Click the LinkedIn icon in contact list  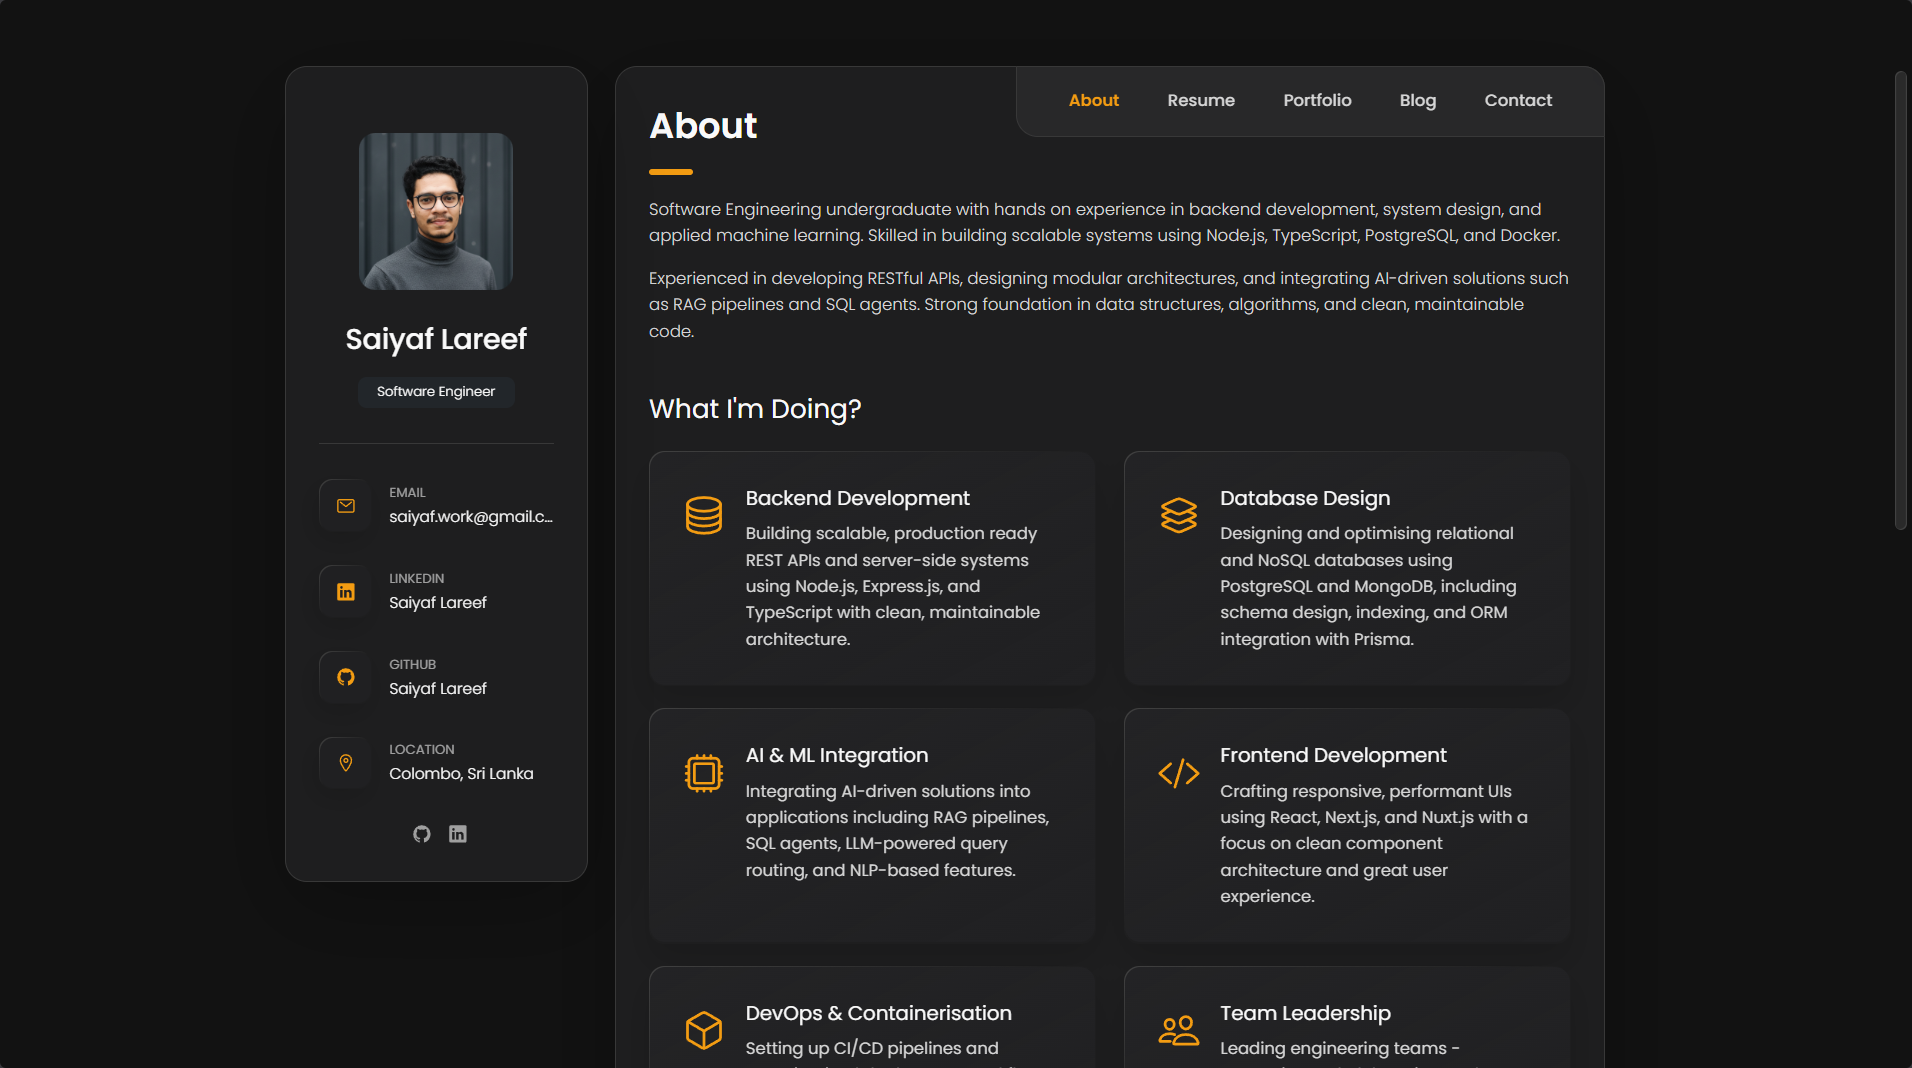pos(345,592)
